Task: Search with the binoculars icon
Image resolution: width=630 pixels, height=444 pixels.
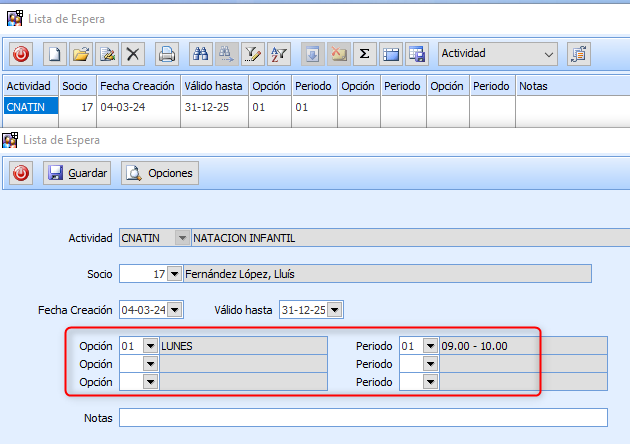Action: [200, 53]
